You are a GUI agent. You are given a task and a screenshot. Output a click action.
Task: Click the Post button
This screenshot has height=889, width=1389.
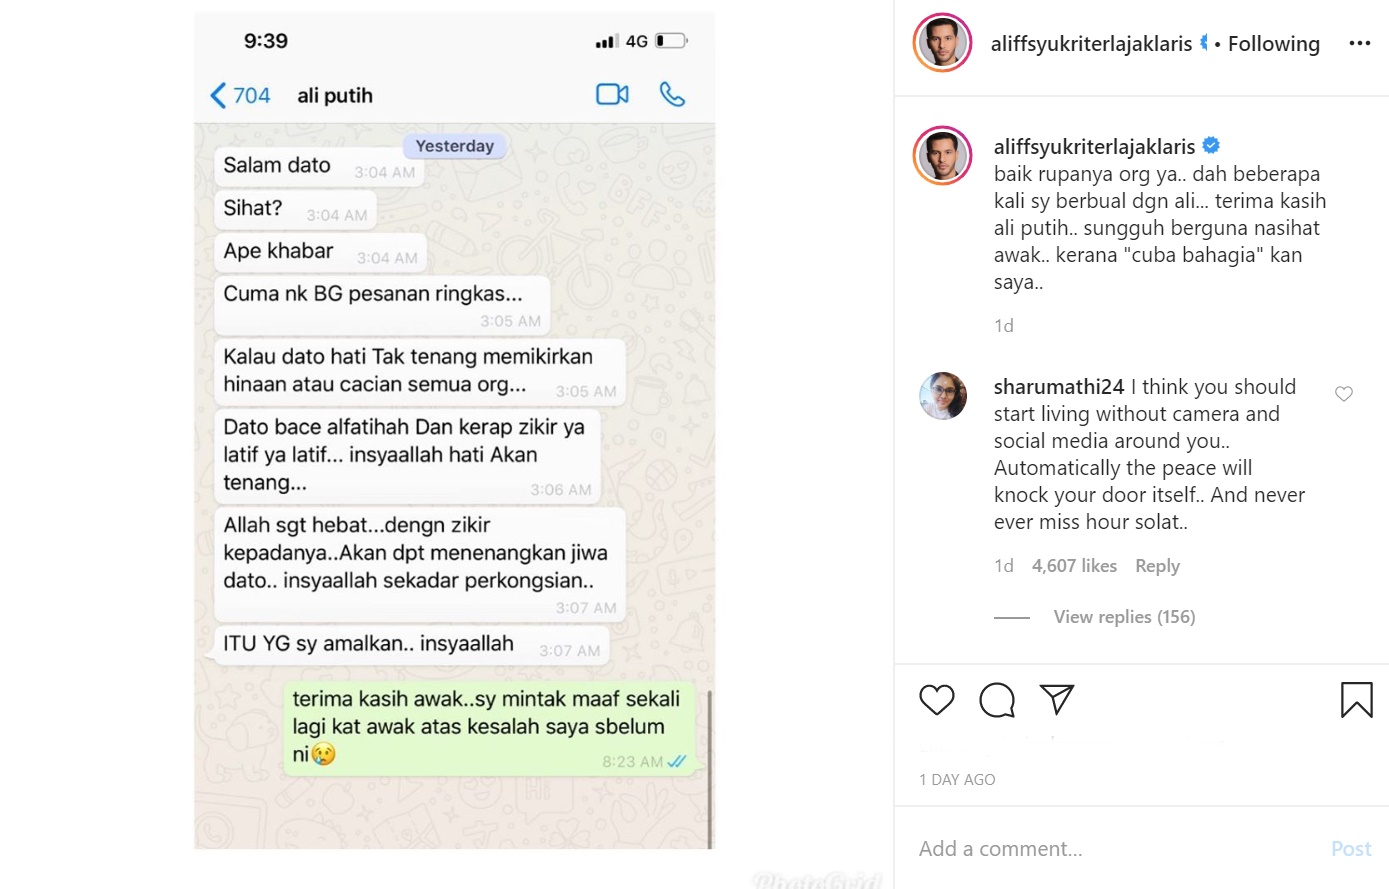pos(1351,849)
